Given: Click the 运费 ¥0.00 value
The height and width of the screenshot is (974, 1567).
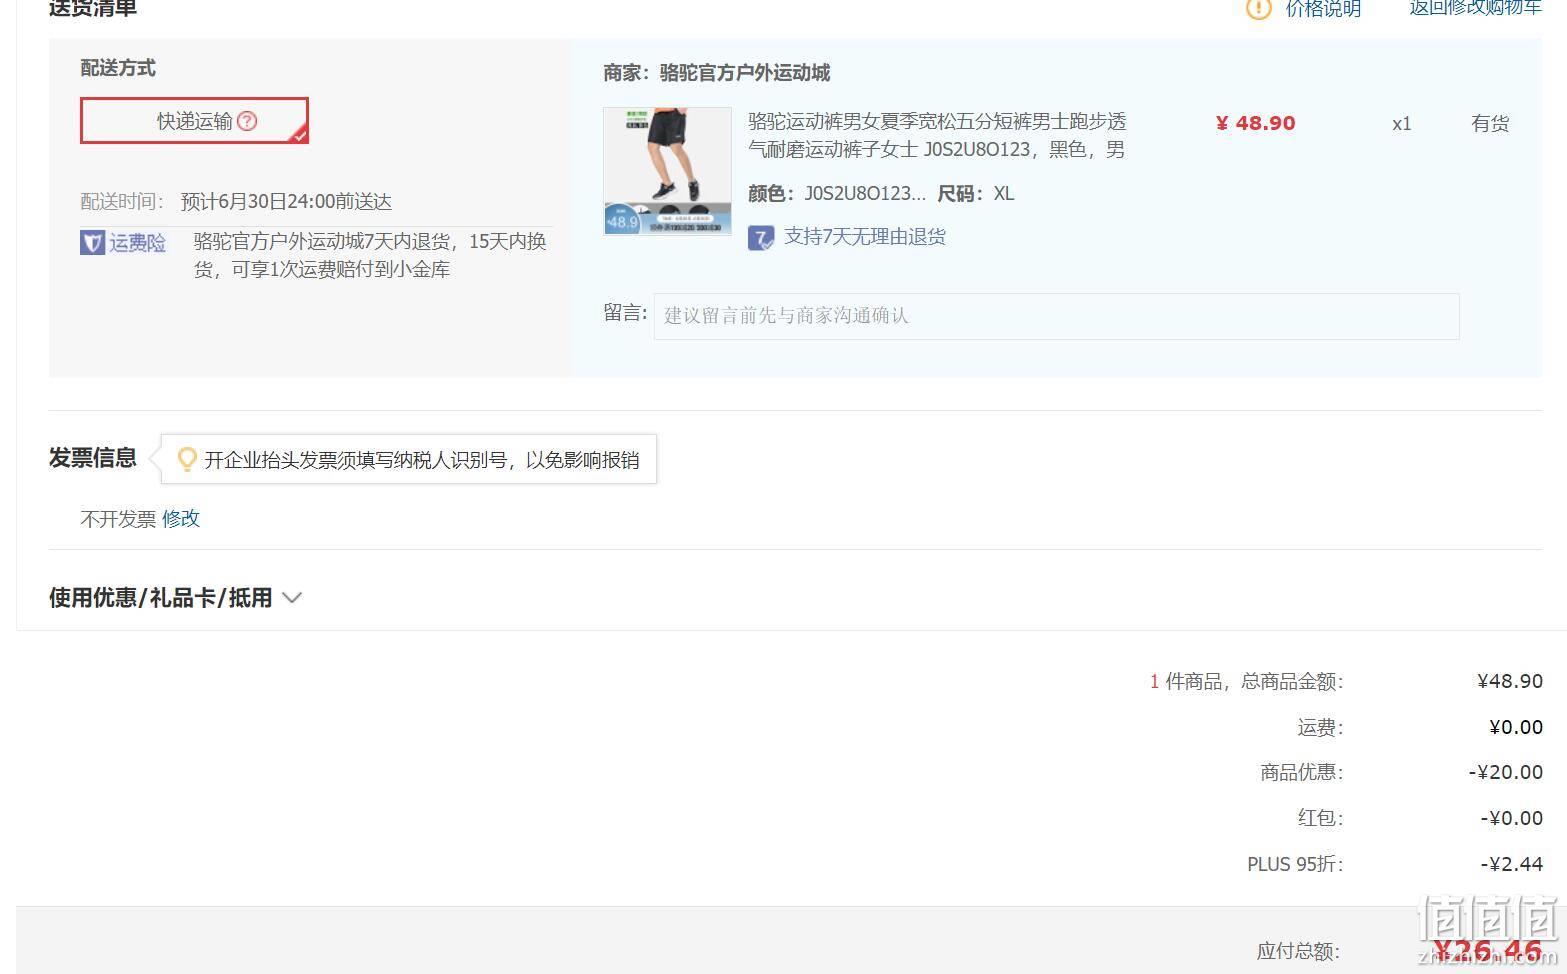Looking at the screenshot, I should pos(1516,727).
